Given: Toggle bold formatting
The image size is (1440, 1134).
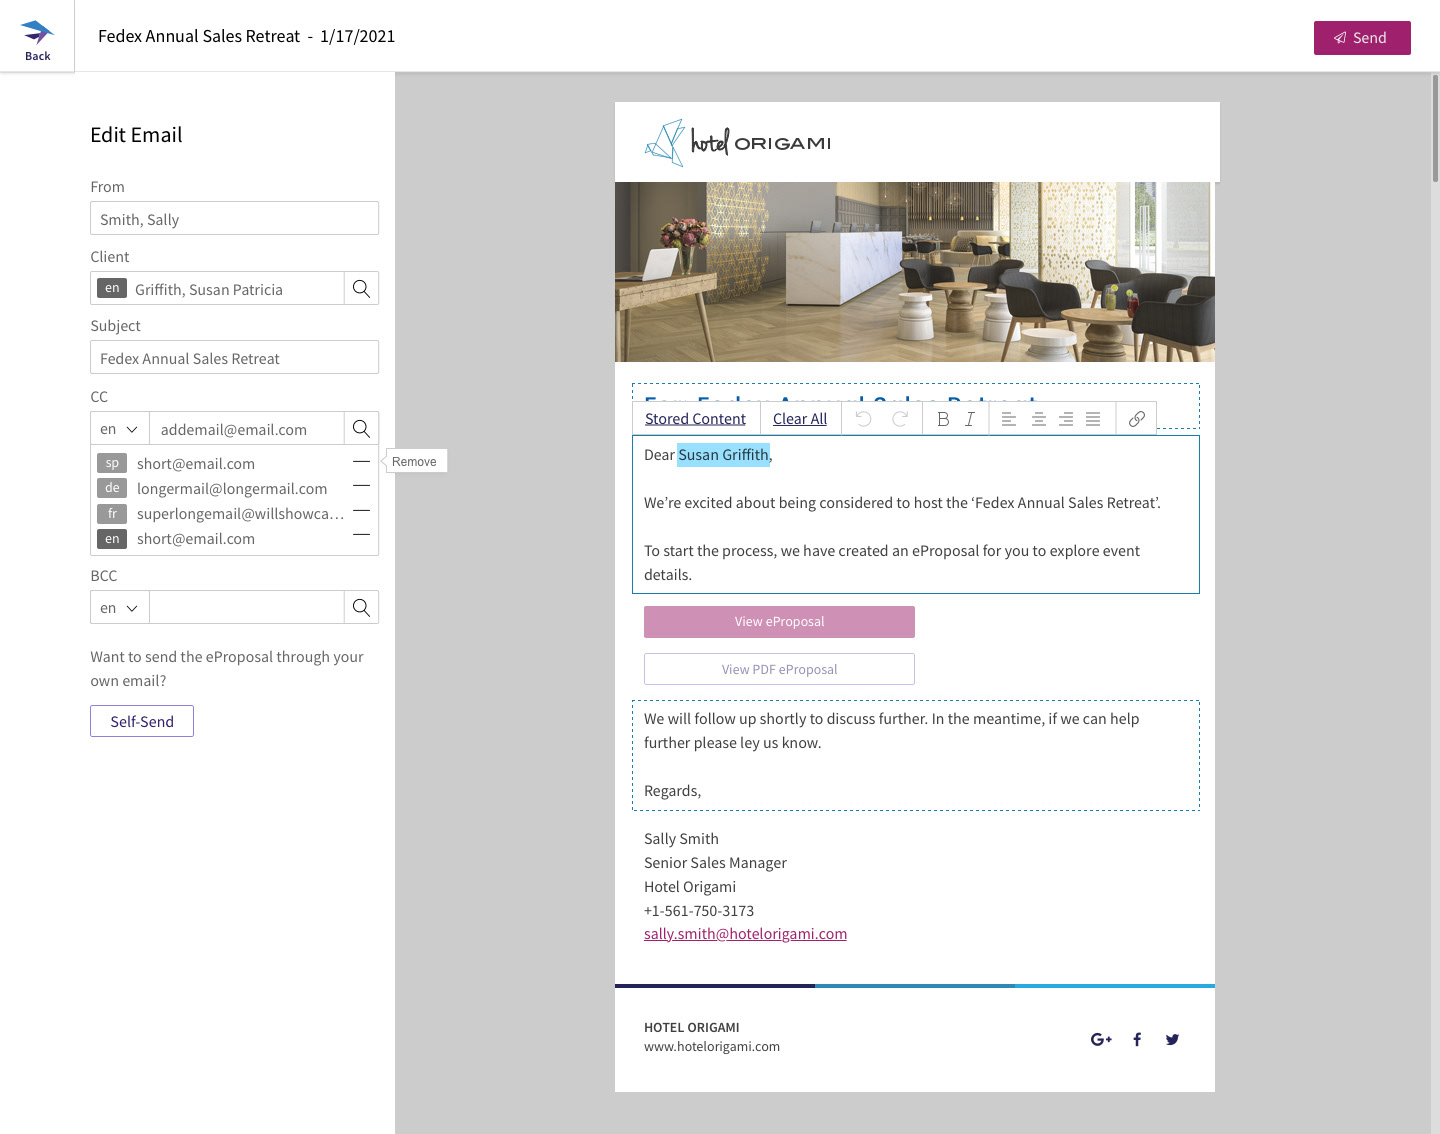Looking at the screenshot, I should pos(943,419).
